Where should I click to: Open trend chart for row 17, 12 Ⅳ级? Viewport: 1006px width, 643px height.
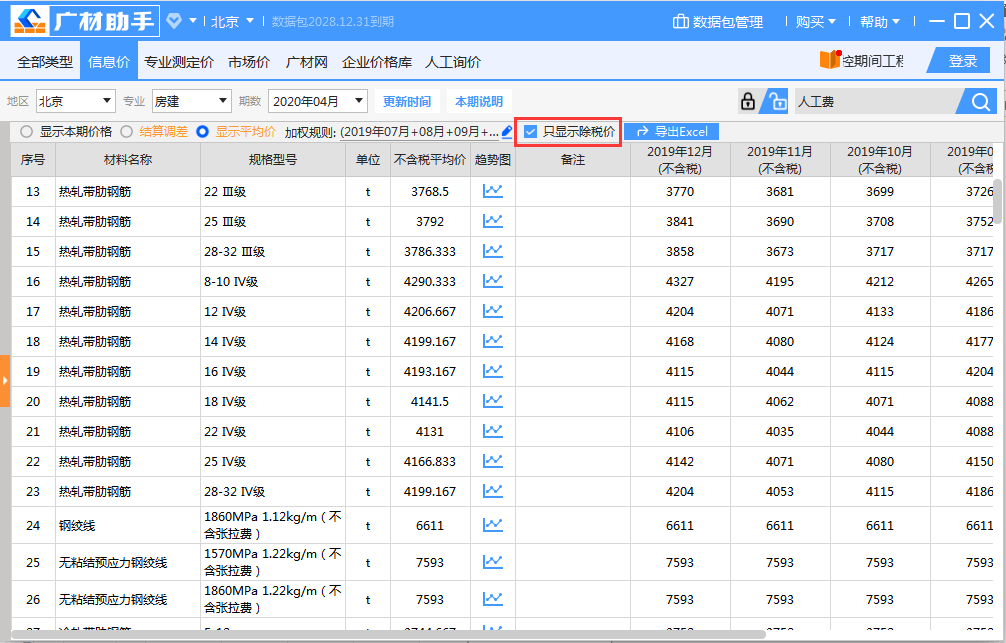tap(492, 311)
